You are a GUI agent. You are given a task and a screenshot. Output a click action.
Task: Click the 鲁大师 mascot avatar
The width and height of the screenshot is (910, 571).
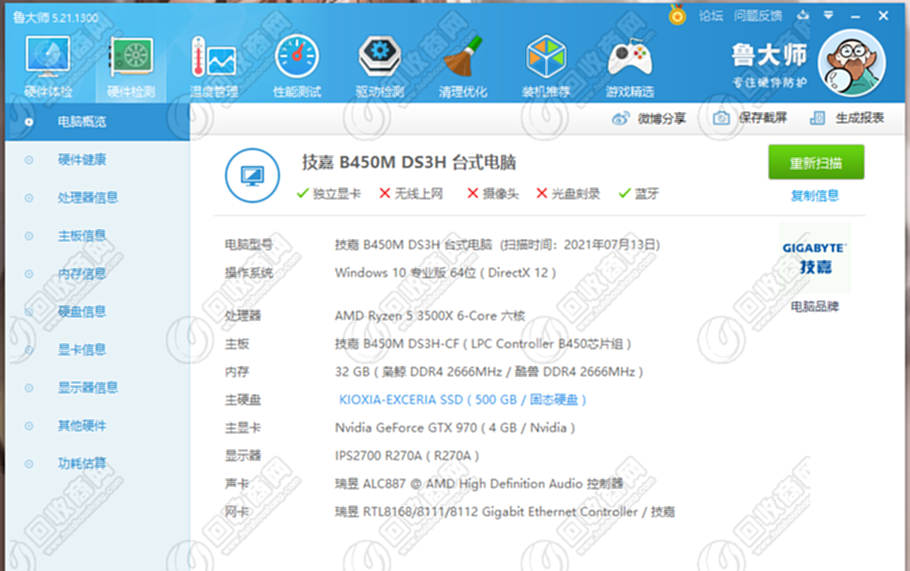click(851, 64)
